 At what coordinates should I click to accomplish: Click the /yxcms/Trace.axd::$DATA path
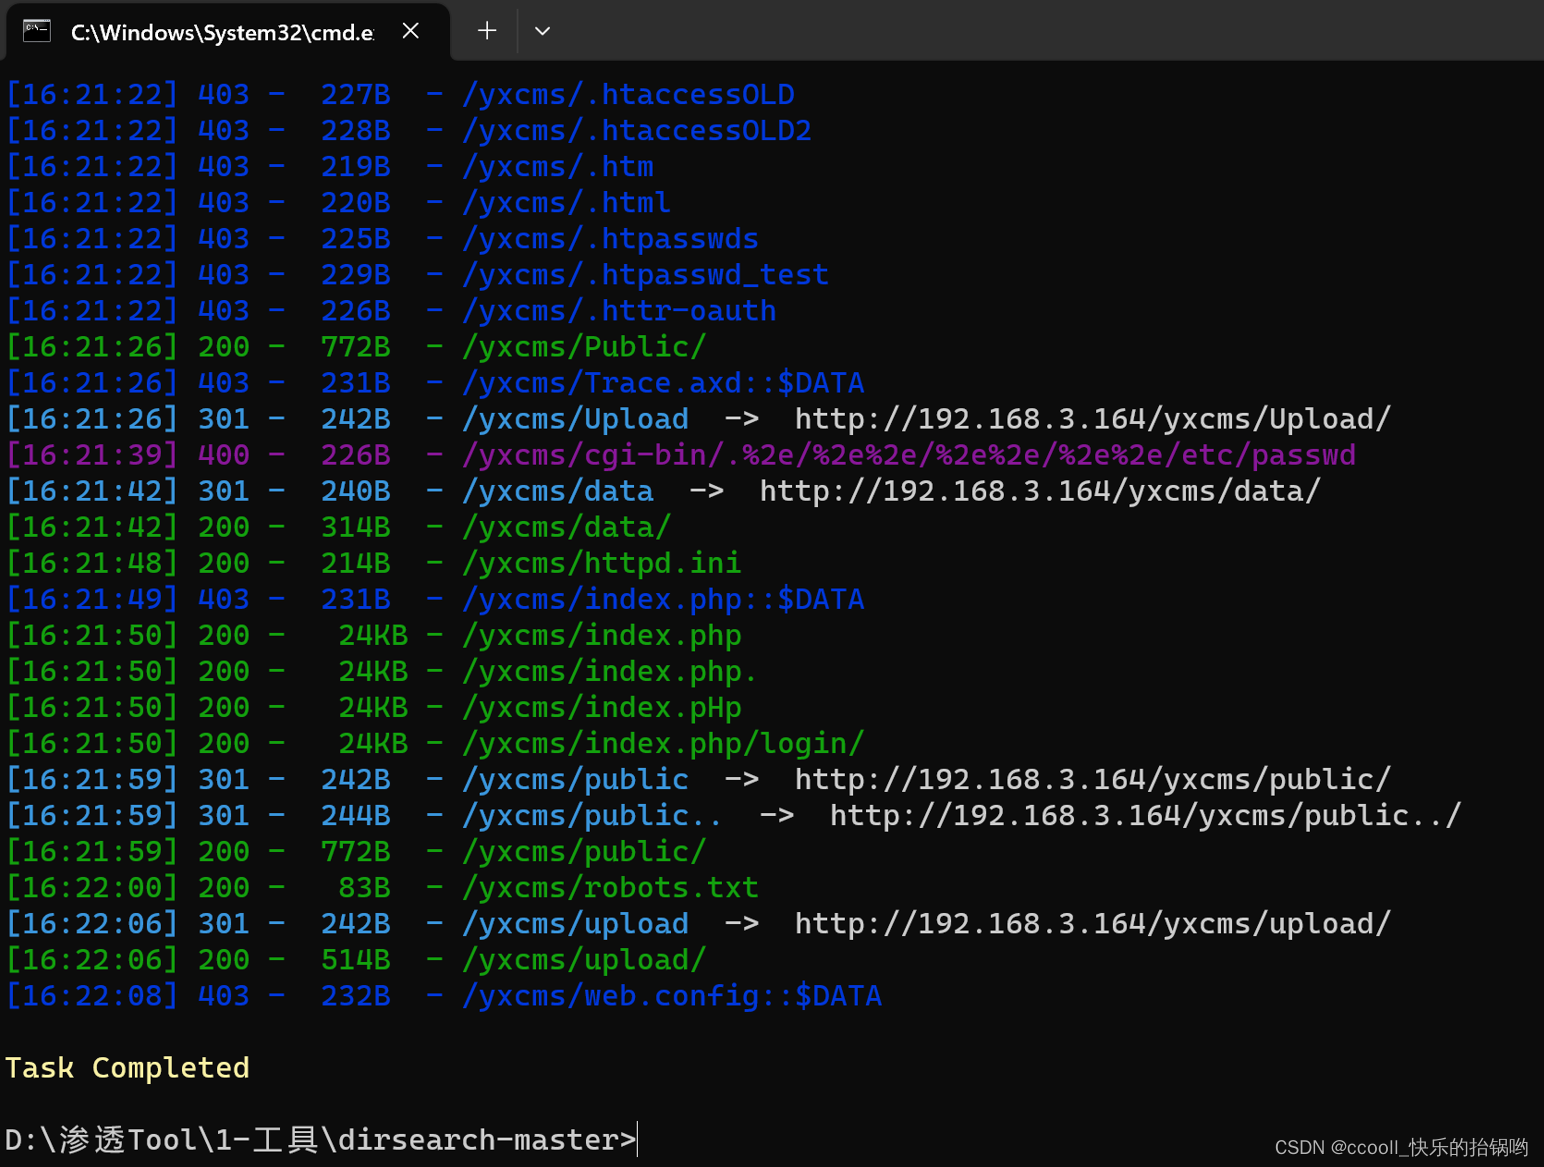click(x=663, y=382)
